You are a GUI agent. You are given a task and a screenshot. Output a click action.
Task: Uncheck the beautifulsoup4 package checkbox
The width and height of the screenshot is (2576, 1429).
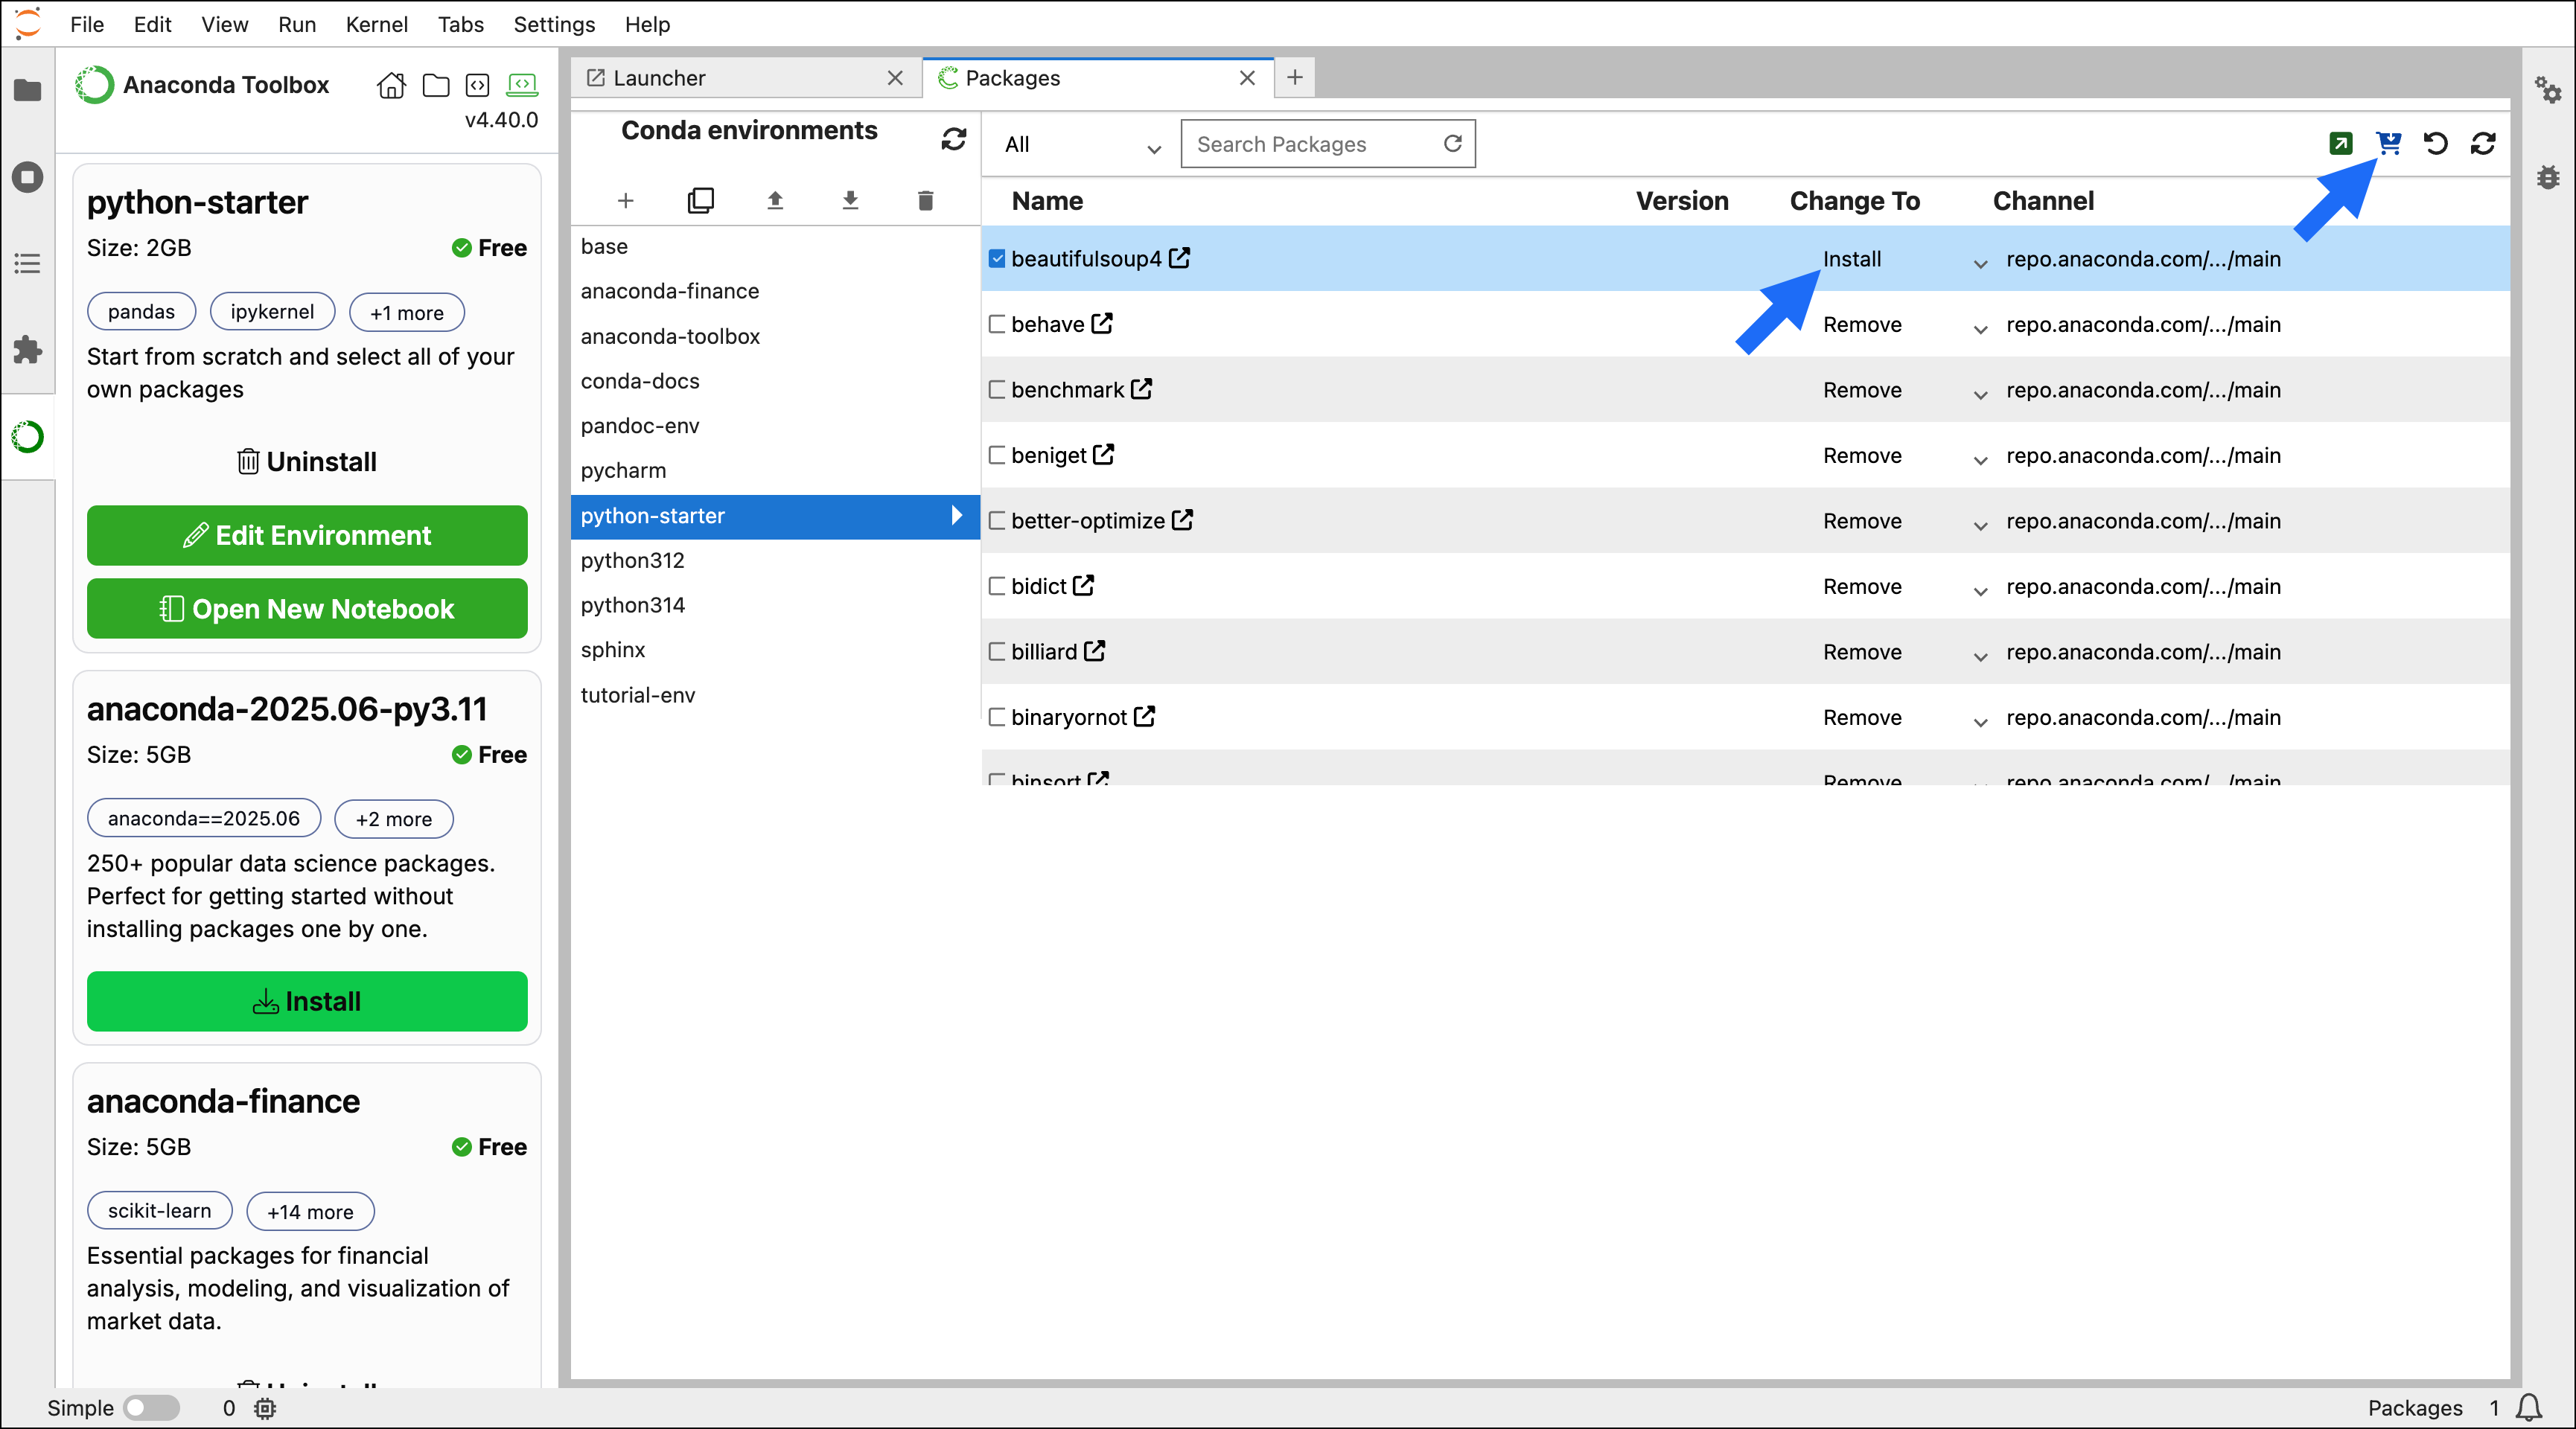coord(997,259)
